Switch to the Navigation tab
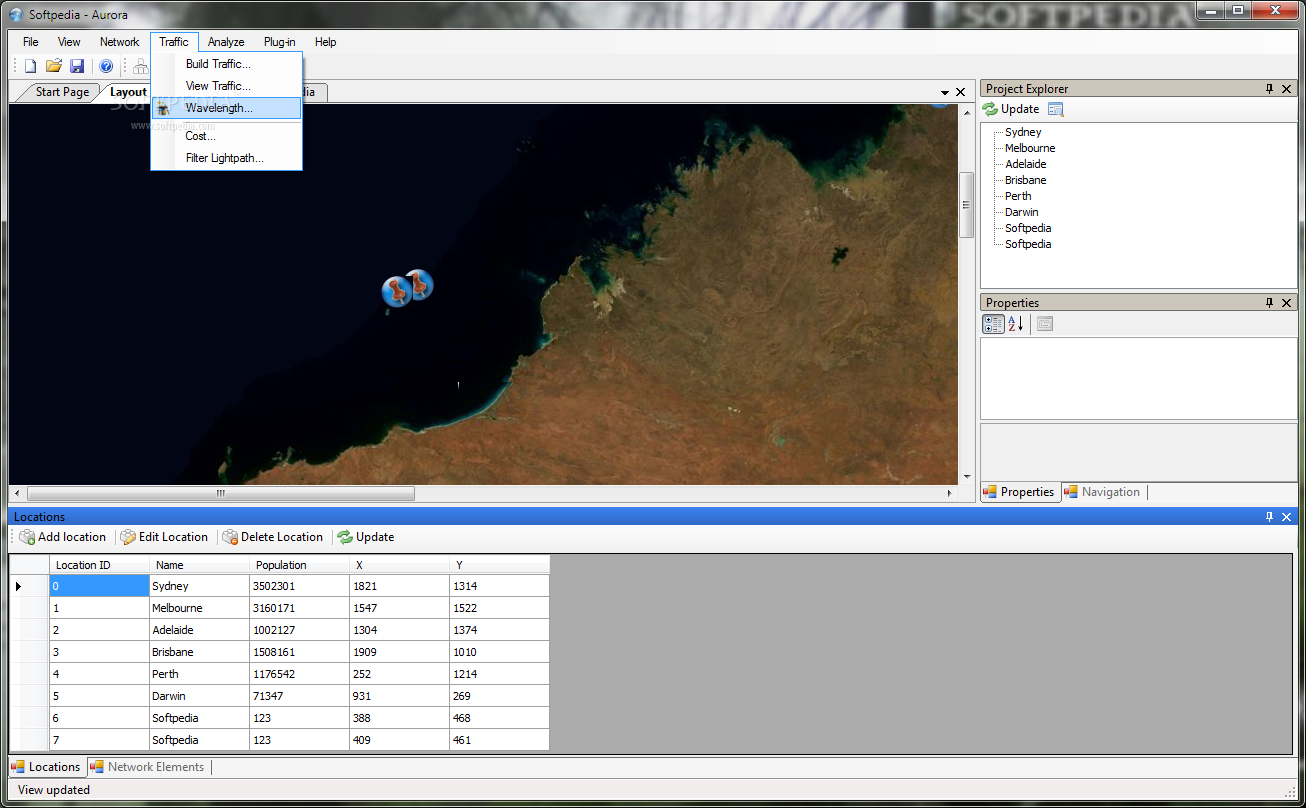 pyautogui.click(x=1102, y=492)
